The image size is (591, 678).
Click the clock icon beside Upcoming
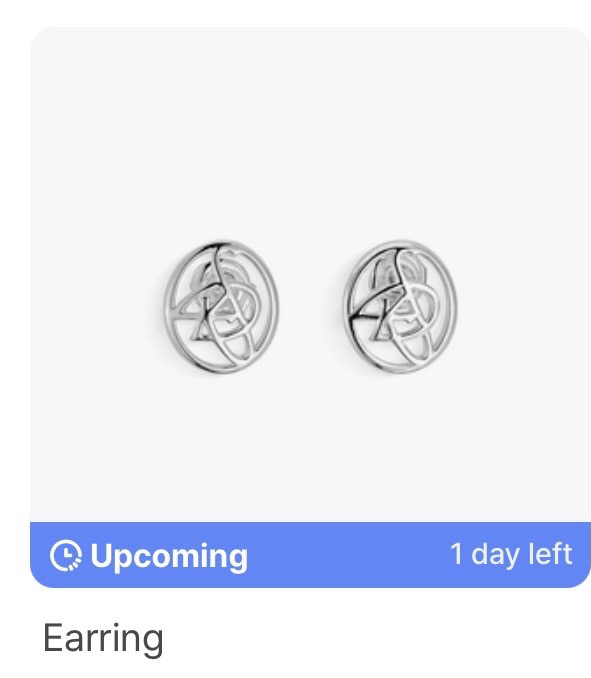65,555
